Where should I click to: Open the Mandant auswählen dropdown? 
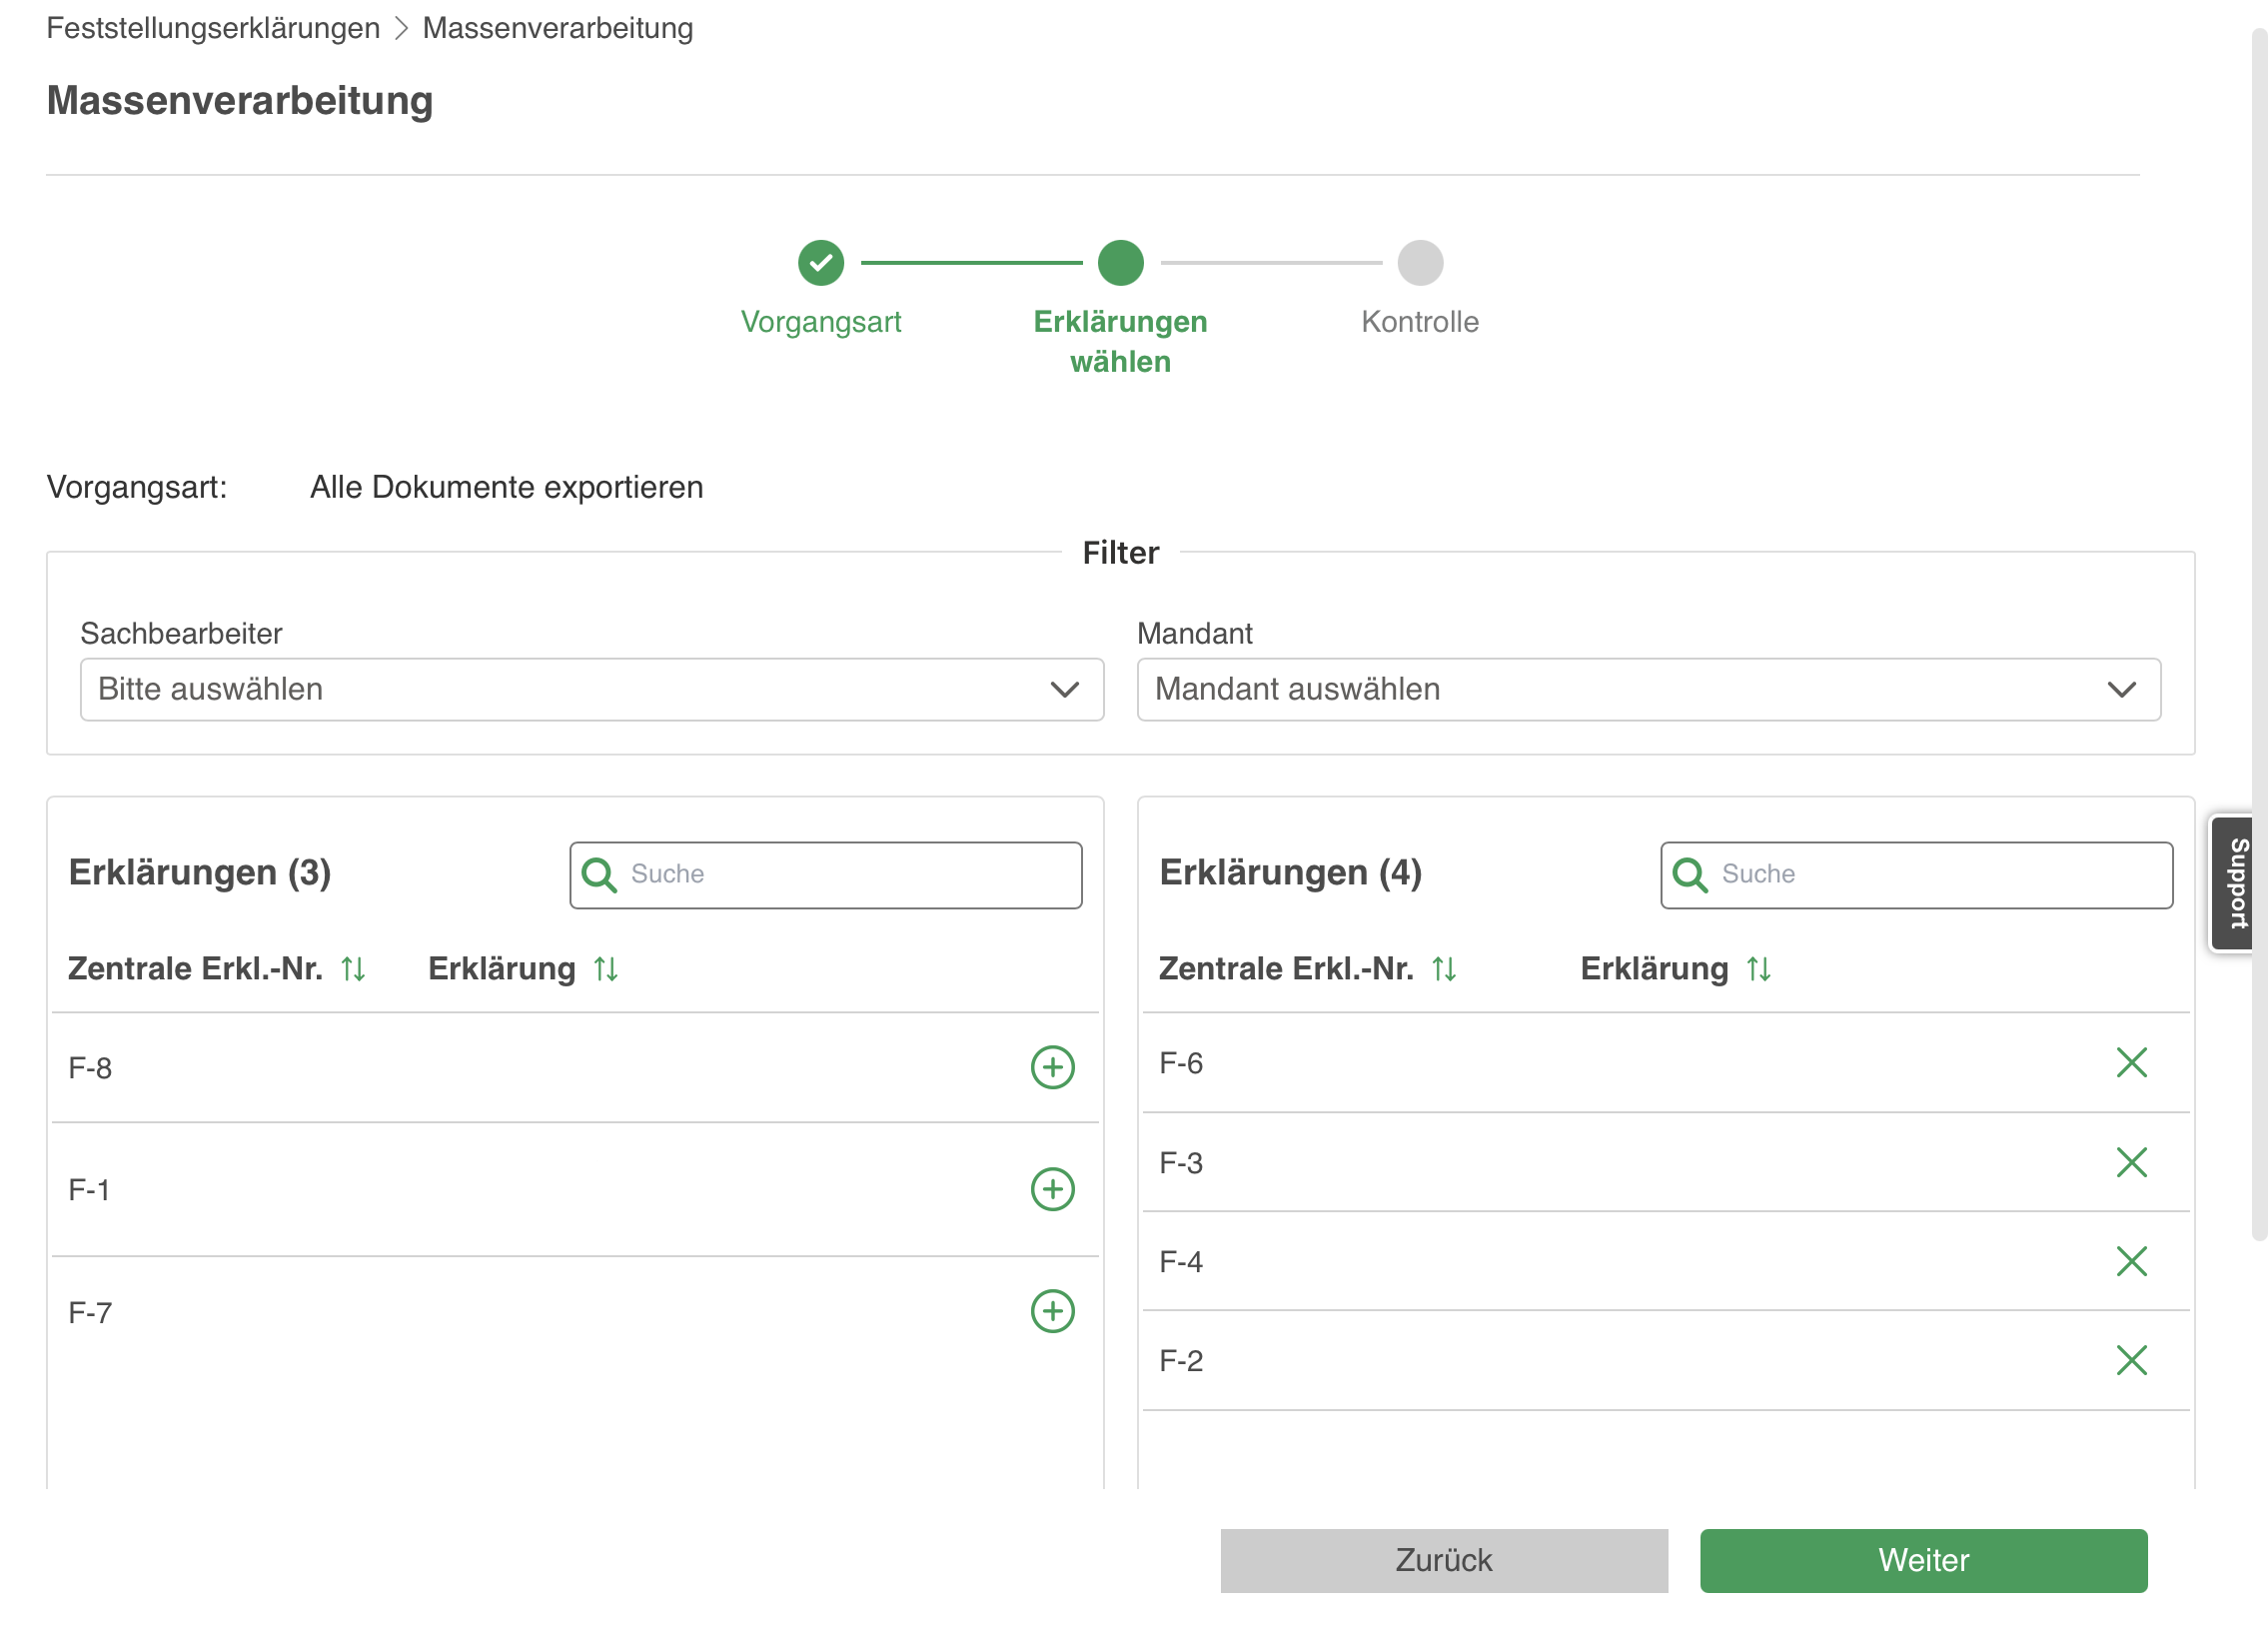[x=1649, y=689]
